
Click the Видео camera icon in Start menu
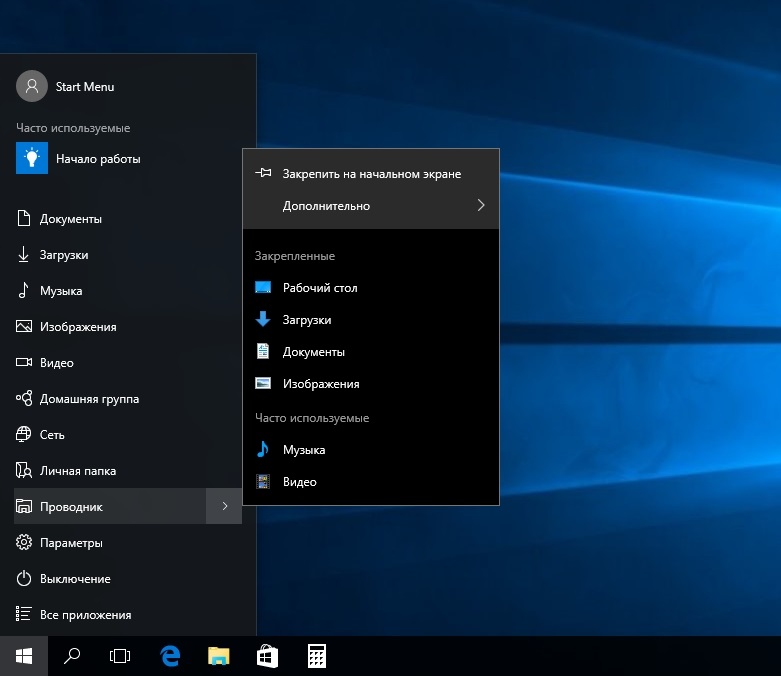pos(23,362)
